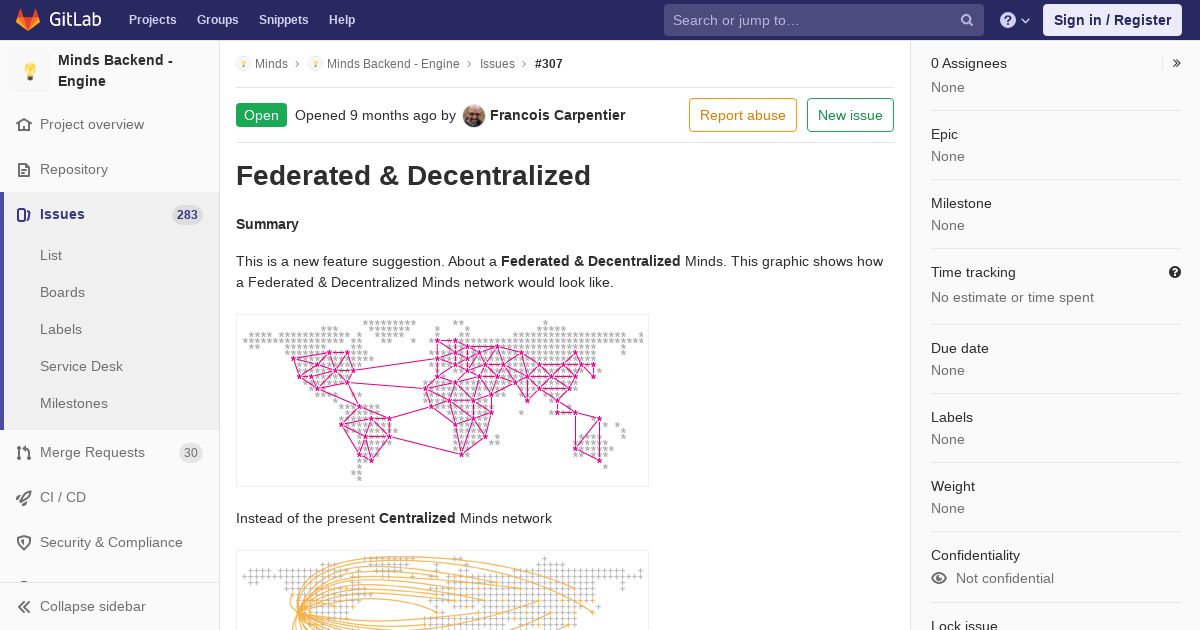Open the Milestones submenu item
This screenshot has height=630, width=1200.
click(x=74, y=404)
